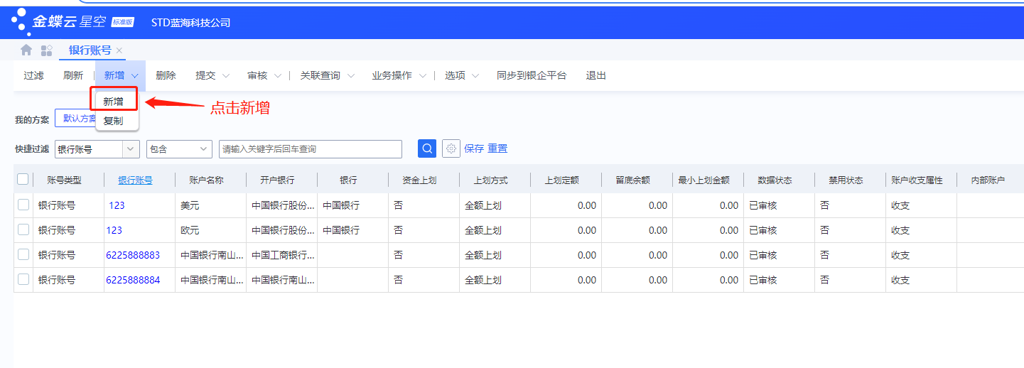Expand the 选项 dropdown arrow
The height and width of the screenshot is (368, 1024).
pos(475,76)
